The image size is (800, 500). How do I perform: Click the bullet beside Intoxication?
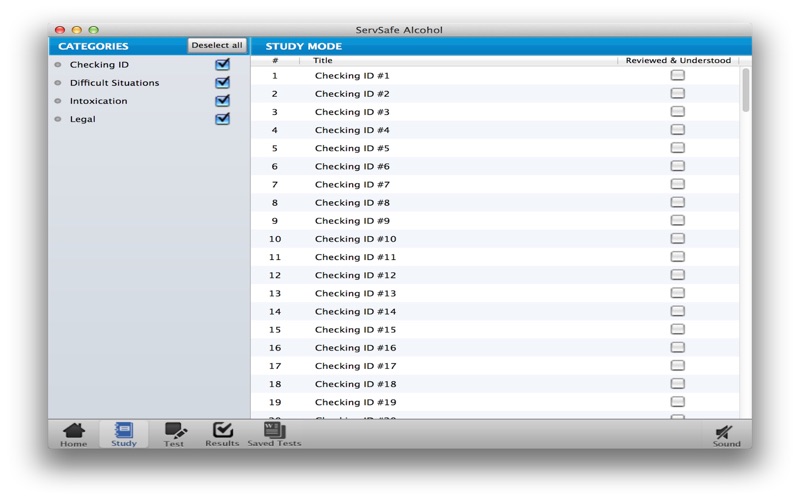click(x=58, y=101)
